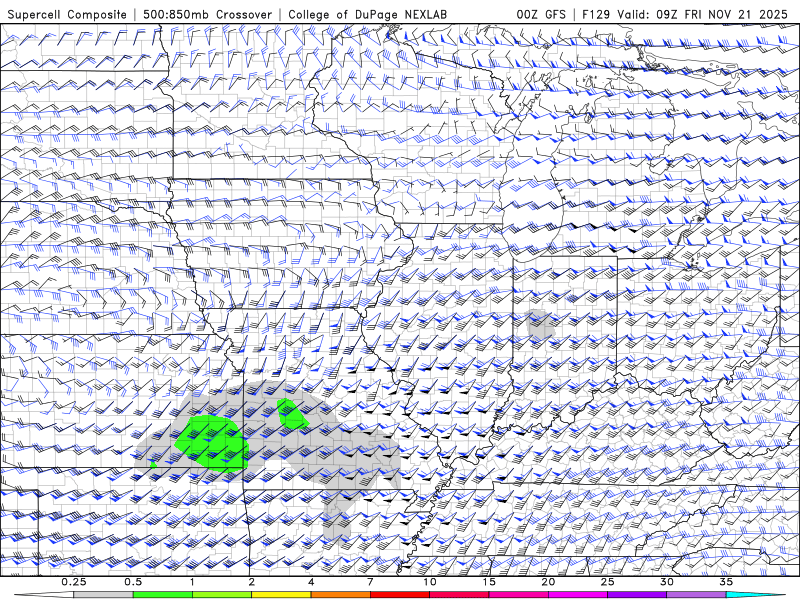Click the 0.5 legend value

(x=133, y=582)
